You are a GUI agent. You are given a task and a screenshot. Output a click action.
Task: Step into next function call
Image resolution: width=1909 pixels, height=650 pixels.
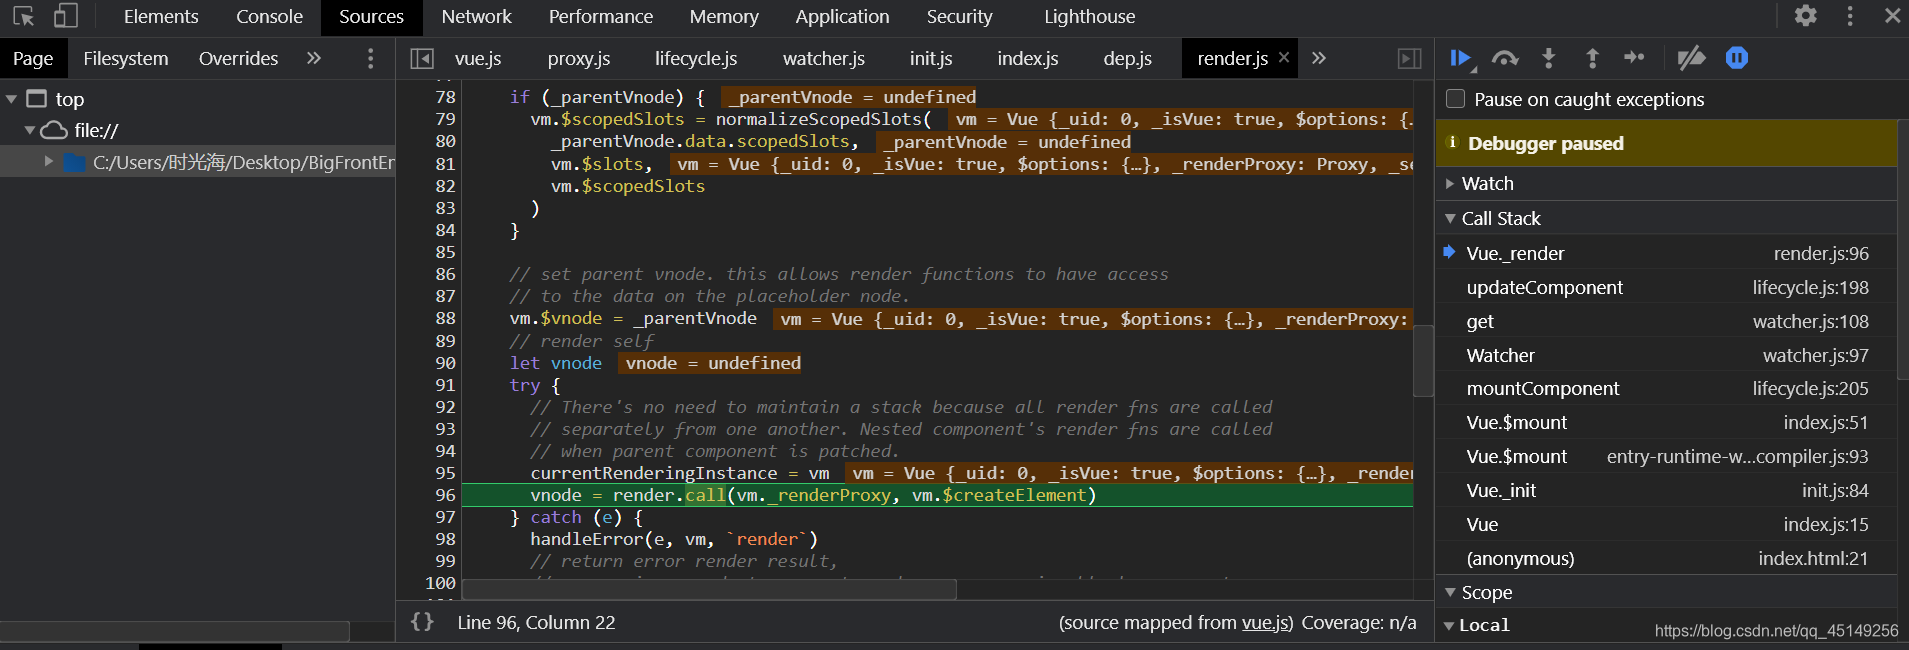click(1548, 59)
